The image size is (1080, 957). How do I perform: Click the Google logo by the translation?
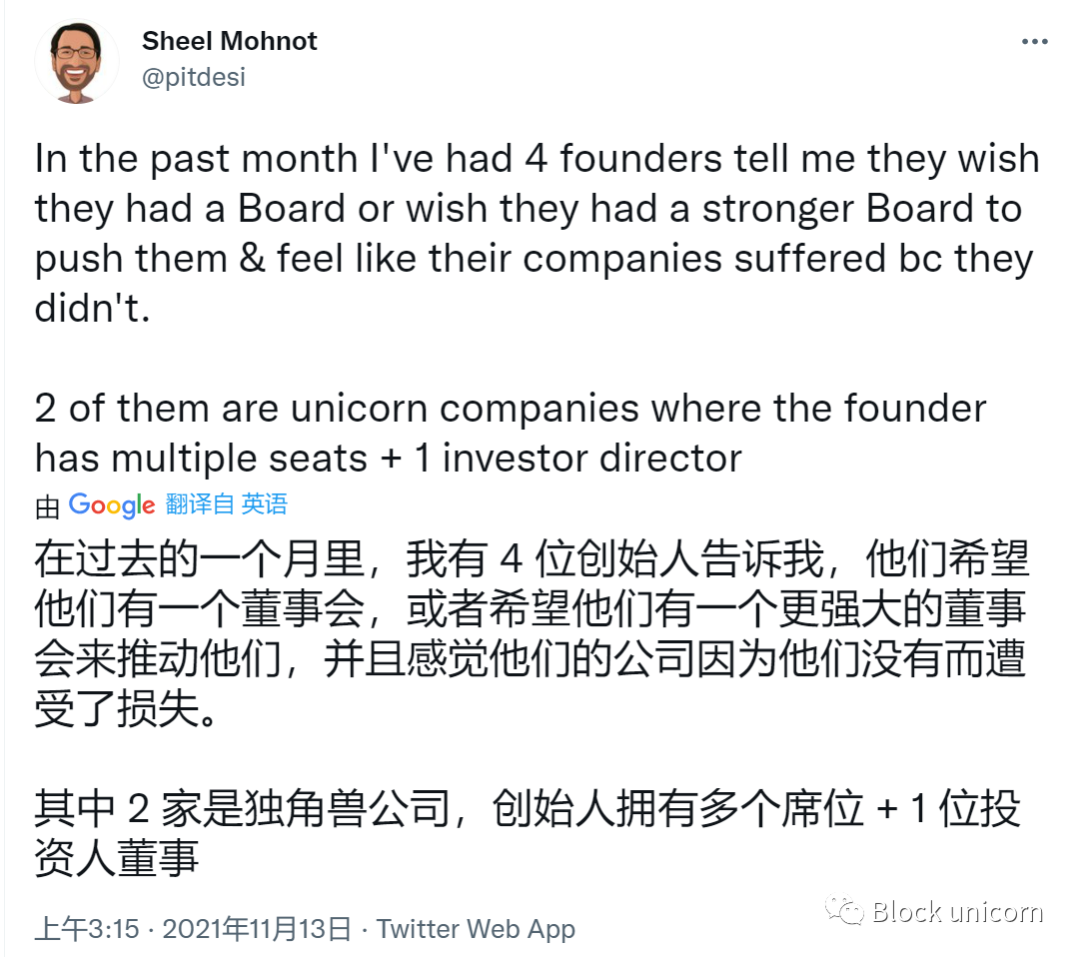(x=111, y=505)
